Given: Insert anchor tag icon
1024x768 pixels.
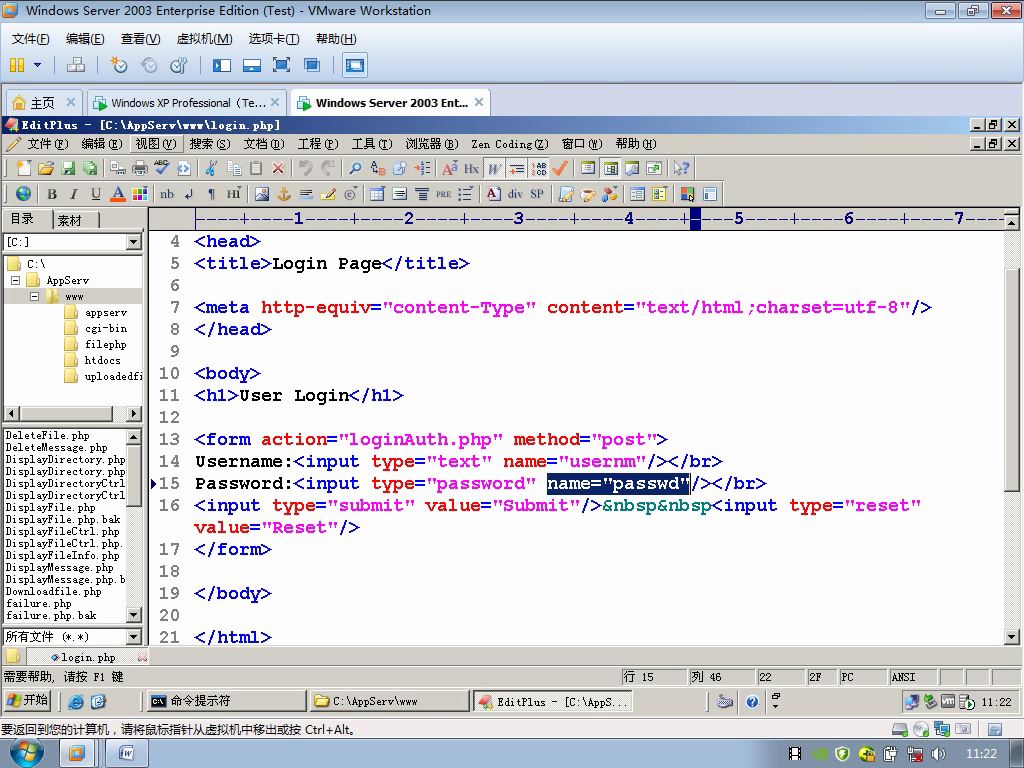Looking at the screenshot, I should pos(284,194).
